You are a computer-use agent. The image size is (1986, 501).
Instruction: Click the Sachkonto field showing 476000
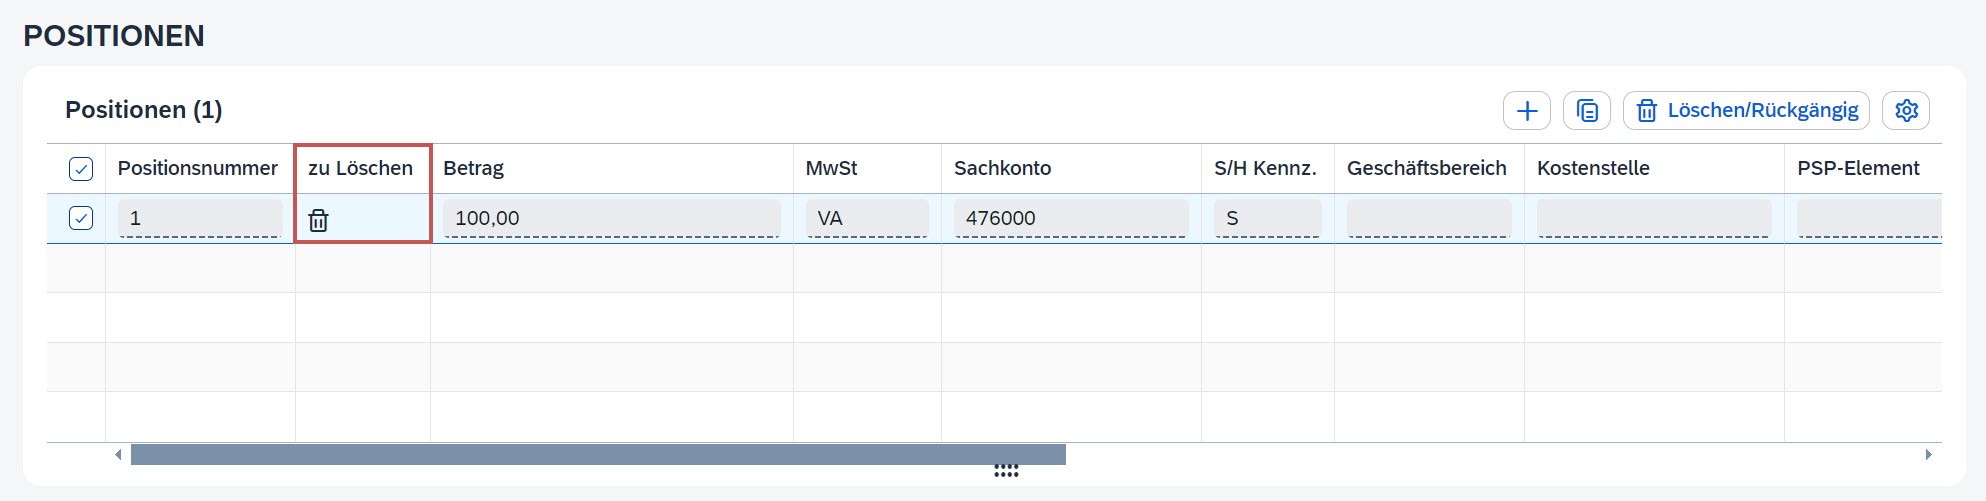click(x=1070, y=218)
